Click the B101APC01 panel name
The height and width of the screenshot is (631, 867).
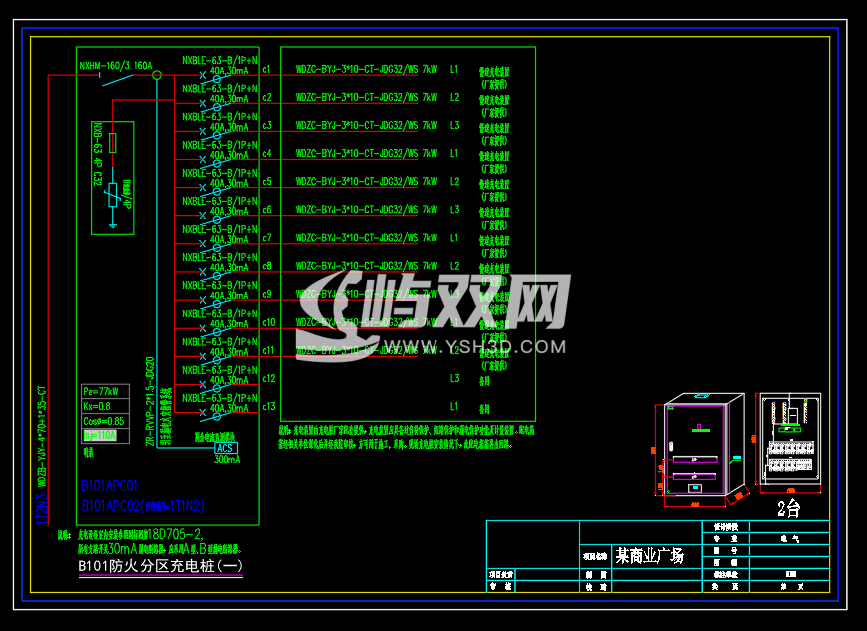(109, 486)
